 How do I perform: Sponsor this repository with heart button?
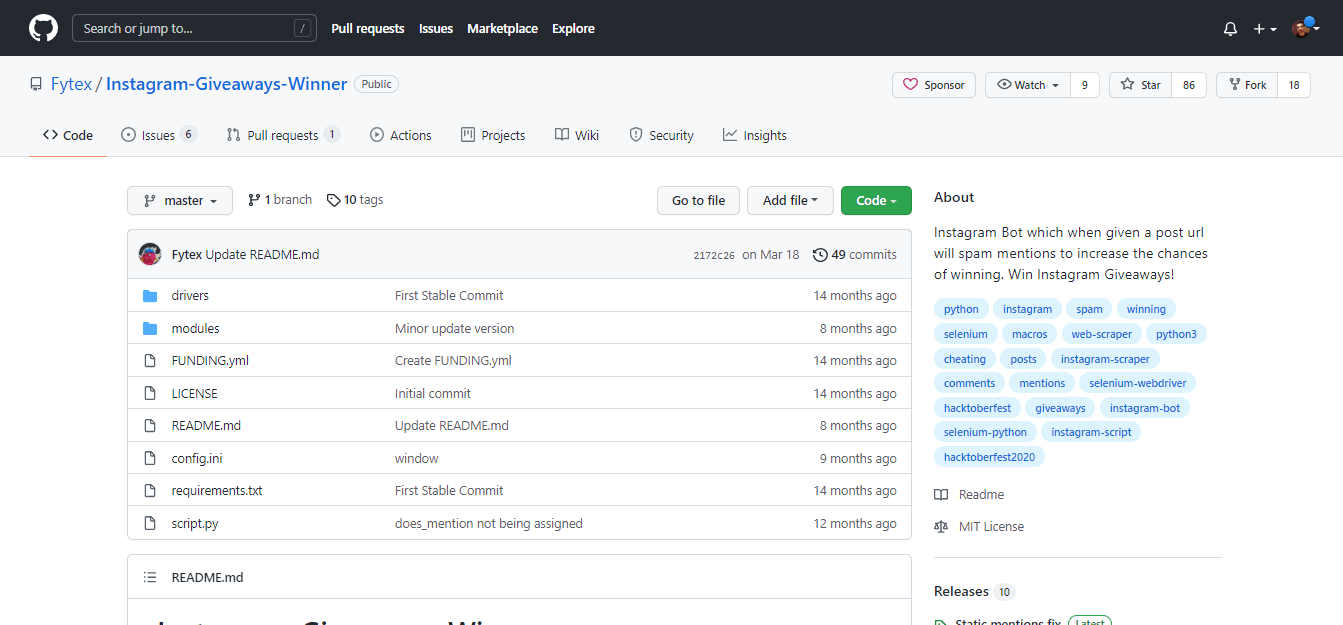point(934,85)
